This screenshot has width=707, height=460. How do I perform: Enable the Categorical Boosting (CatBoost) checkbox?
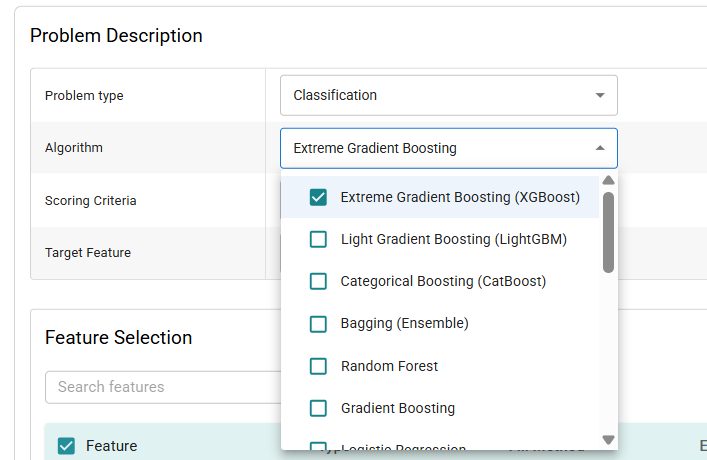pyautogui.click(x=318, y=281)
